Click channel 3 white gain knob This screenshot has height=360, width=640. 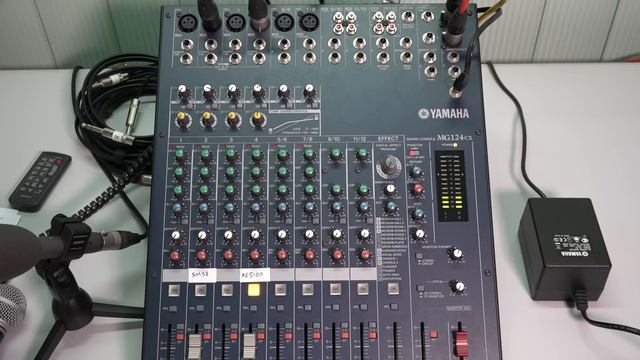(x=233, y=91)
